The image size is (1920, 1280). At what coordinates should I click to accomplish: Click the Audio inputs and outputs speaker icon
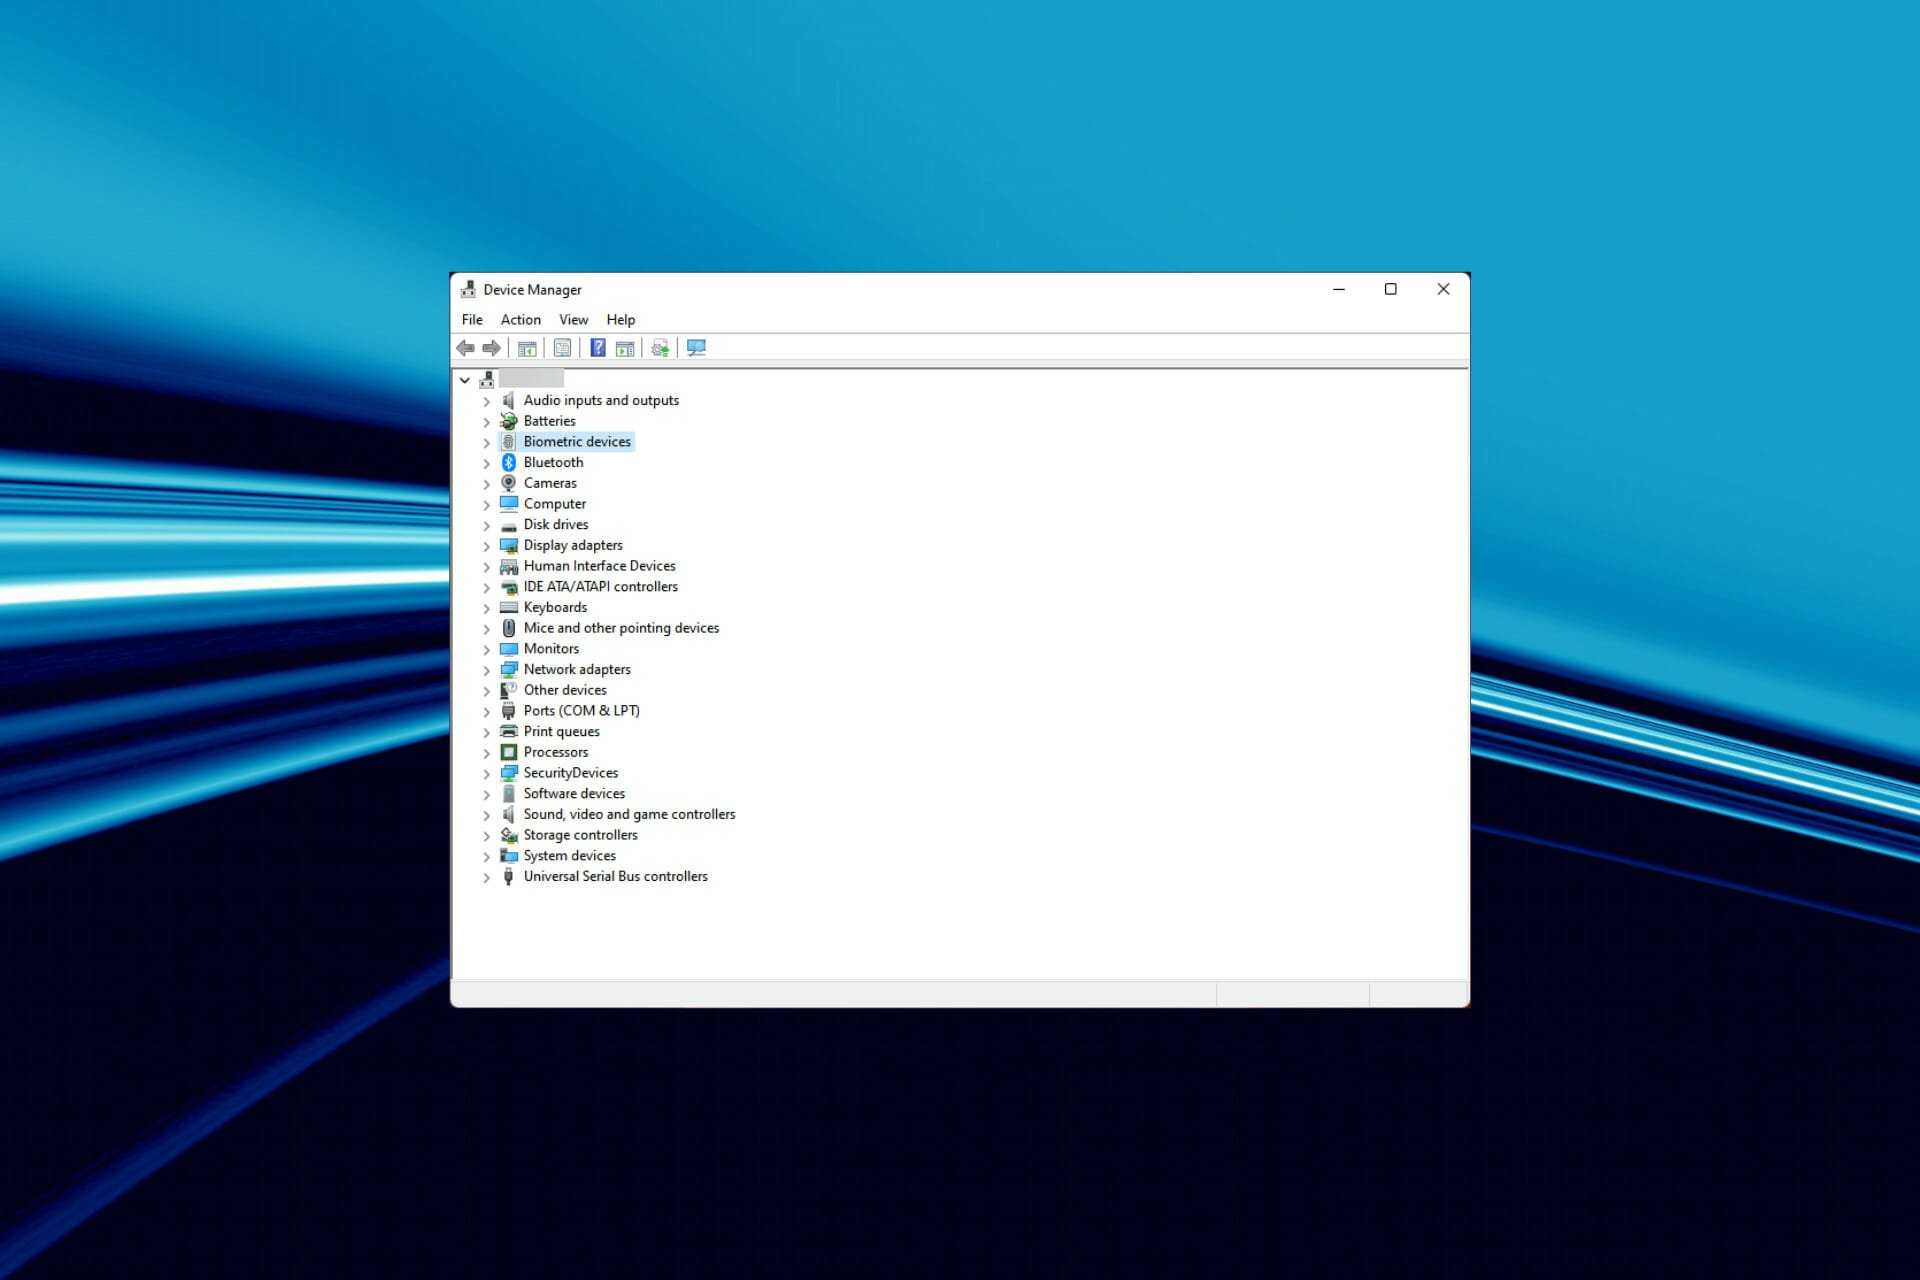pos(508,400)
